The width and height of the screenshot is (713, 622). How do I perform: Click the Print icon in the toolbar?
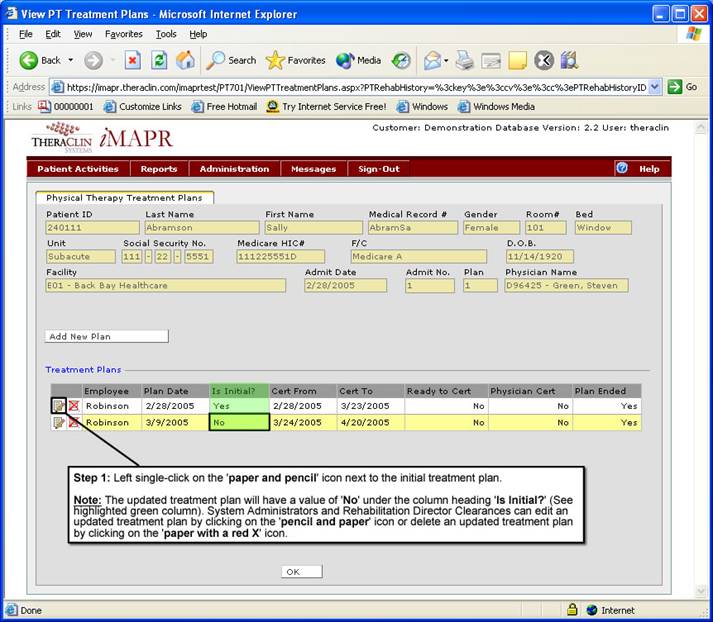click(465, 60)
